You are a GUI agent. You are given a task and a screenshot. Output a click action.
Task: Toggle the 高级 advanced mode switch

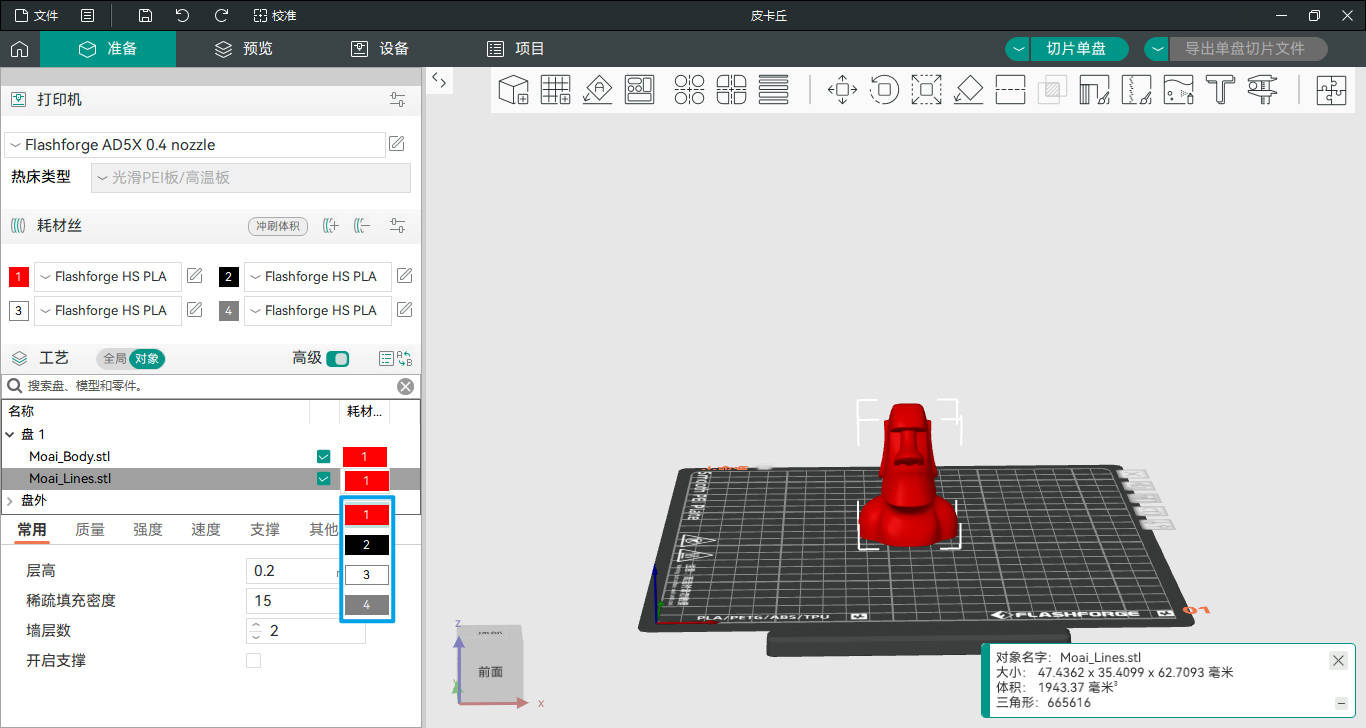pyautogui.click(x=338, y=359)
